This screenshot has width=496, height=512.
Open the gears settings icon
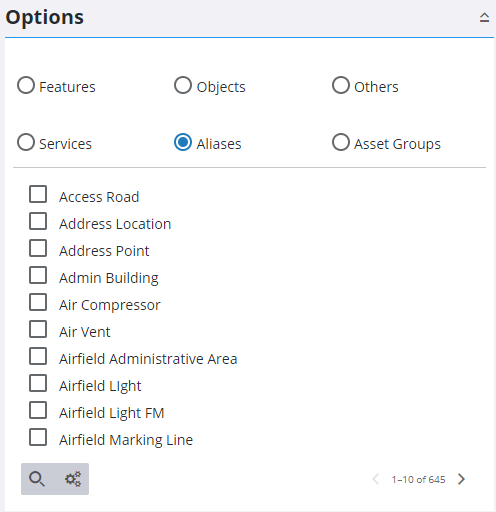73,479
